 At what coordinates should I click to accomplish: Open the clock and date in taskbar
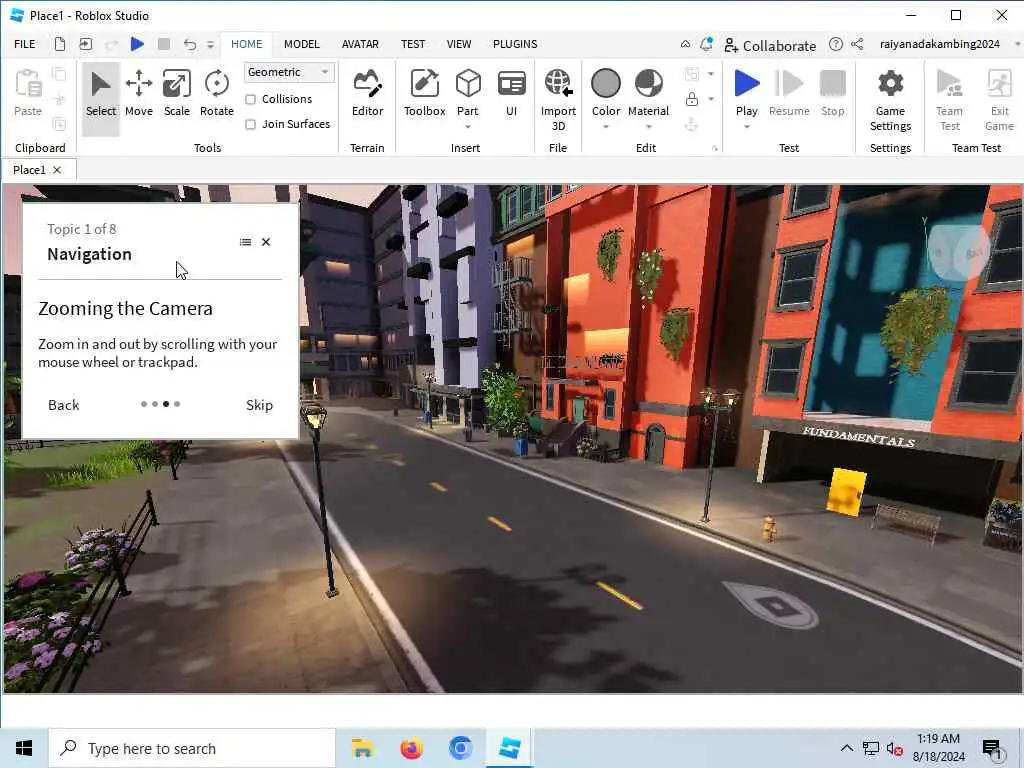click(938, 748)
